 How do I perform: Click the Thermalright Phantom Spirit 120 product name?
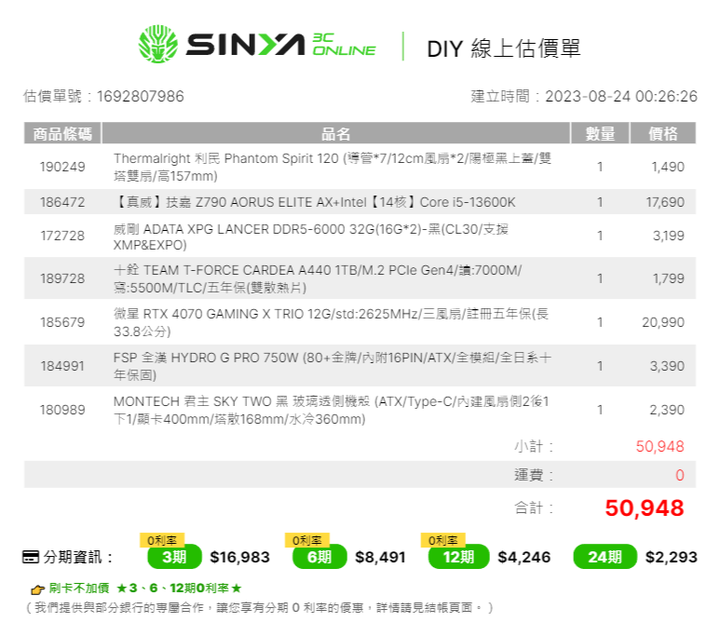pos(332,167)
